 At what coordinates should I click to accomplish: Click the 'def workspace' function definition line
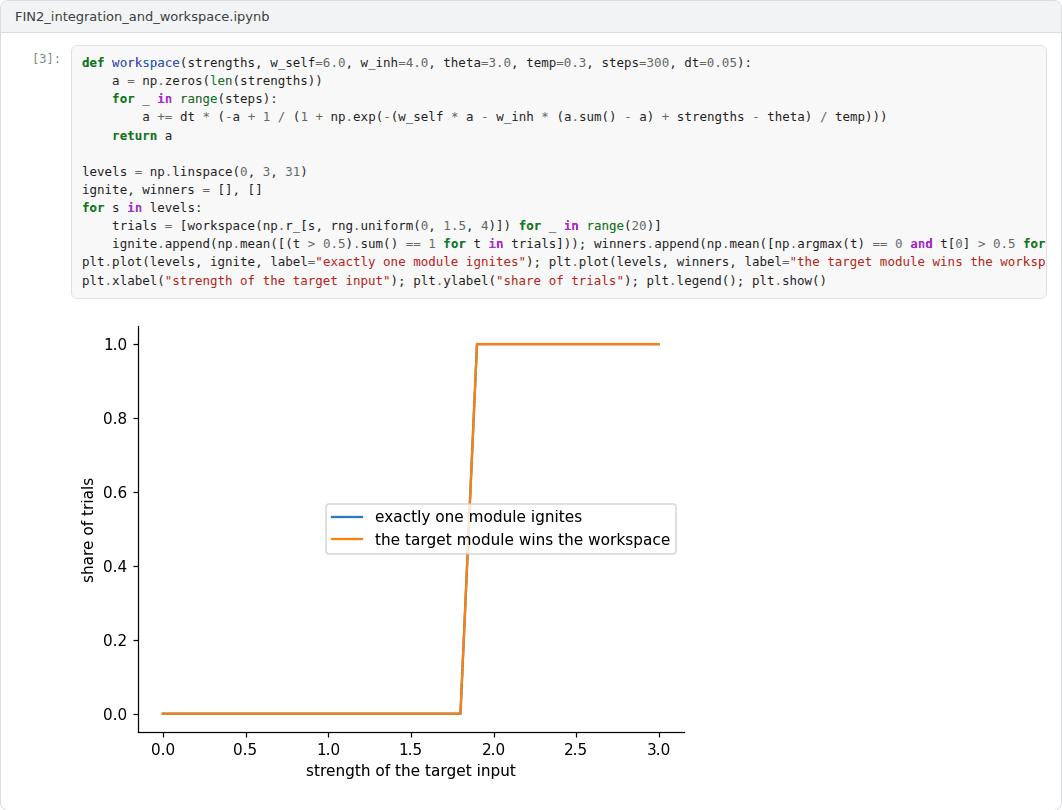click(x=417, y=62)
